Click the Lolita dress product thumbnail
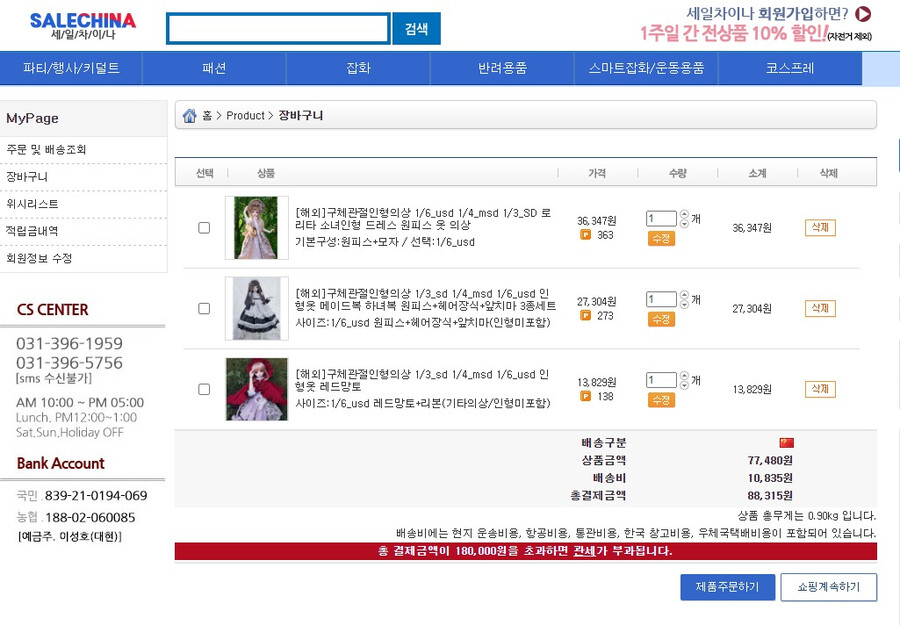 click(x=257, y=227)
